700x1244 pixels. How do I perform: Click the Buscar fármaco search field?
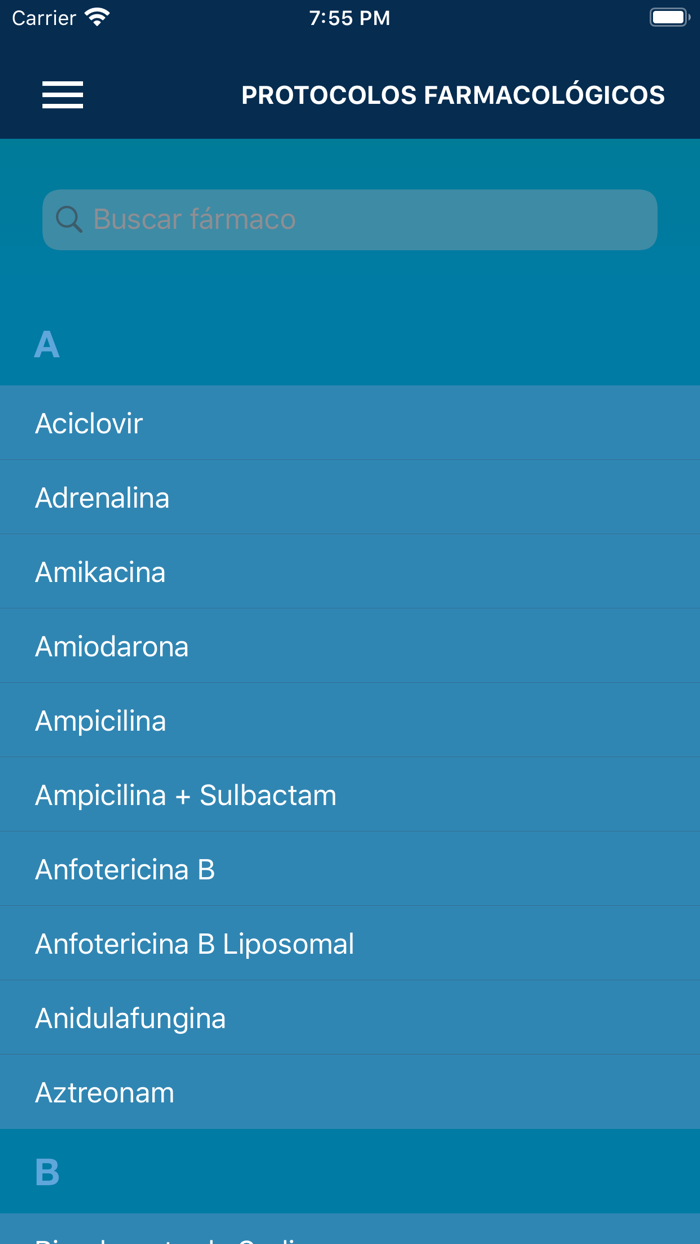370,219
